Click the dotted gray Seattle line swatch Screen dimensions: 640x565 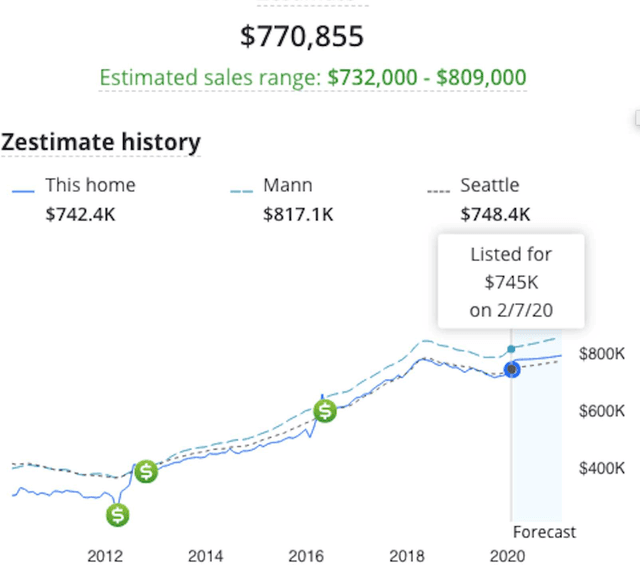[x=438, y=188]
